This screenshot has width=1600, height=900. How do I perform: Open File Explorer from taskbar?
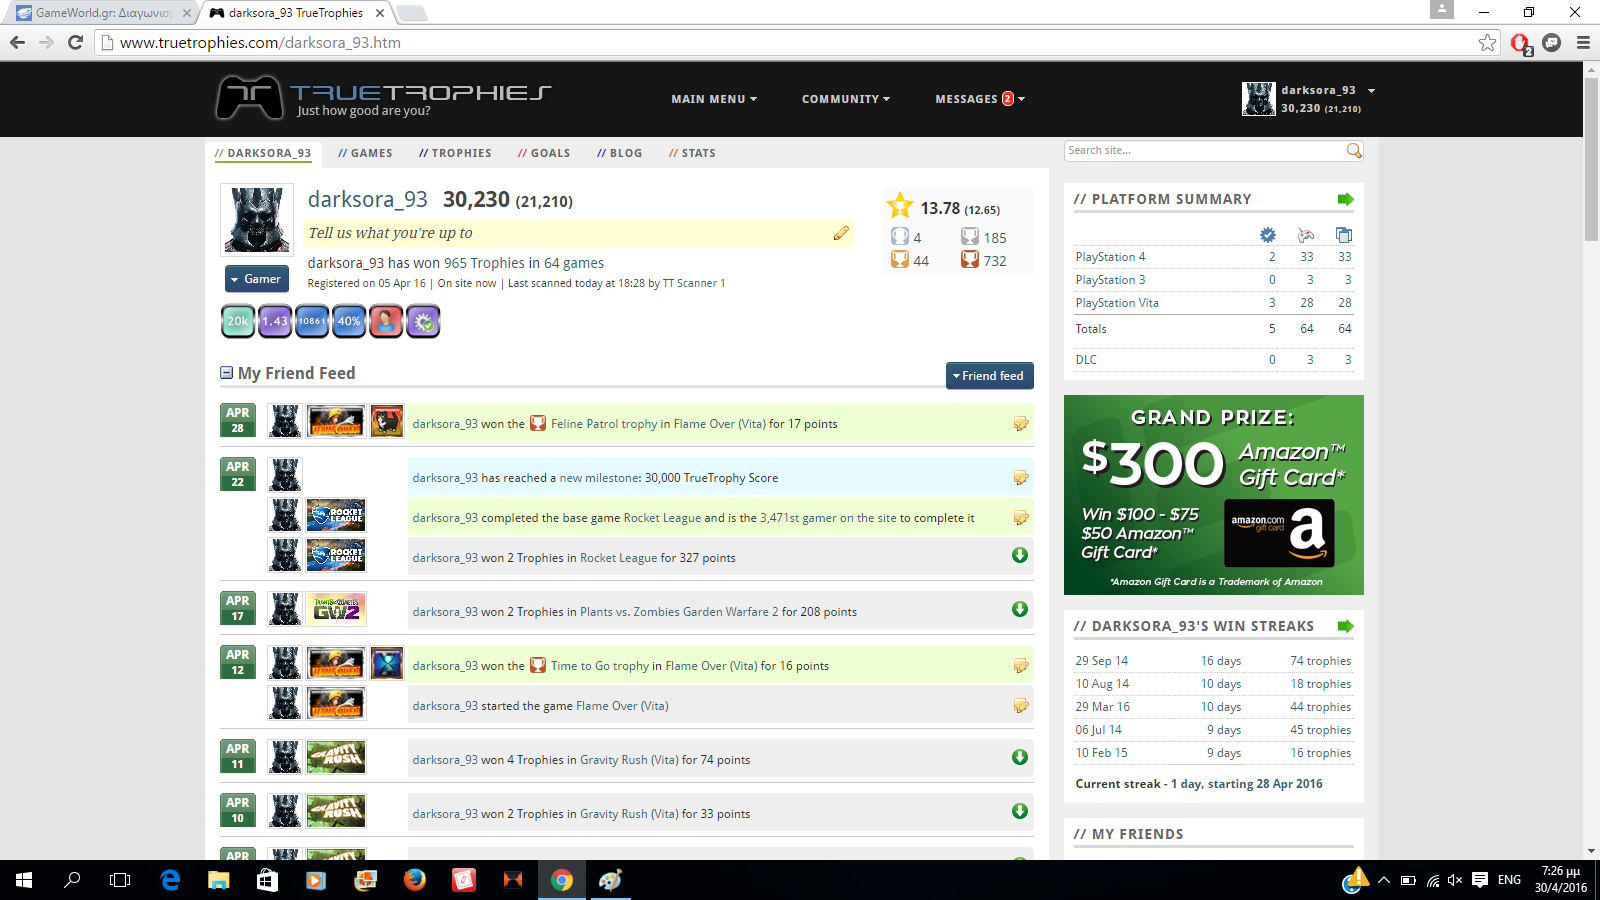(218, 880)
